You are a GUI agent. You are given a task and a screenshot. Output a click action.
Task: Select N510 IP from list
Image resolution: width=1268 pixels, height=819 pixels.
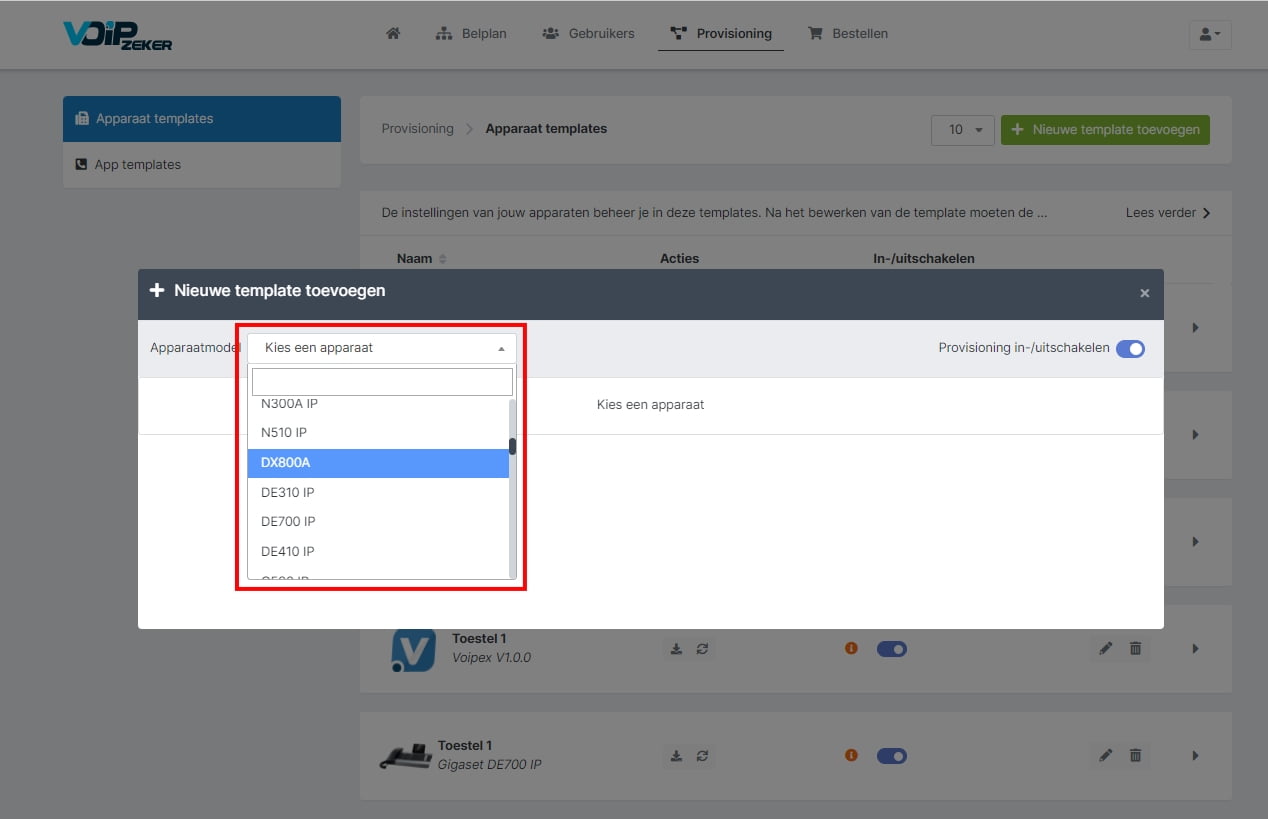click(x=378, y=433)
